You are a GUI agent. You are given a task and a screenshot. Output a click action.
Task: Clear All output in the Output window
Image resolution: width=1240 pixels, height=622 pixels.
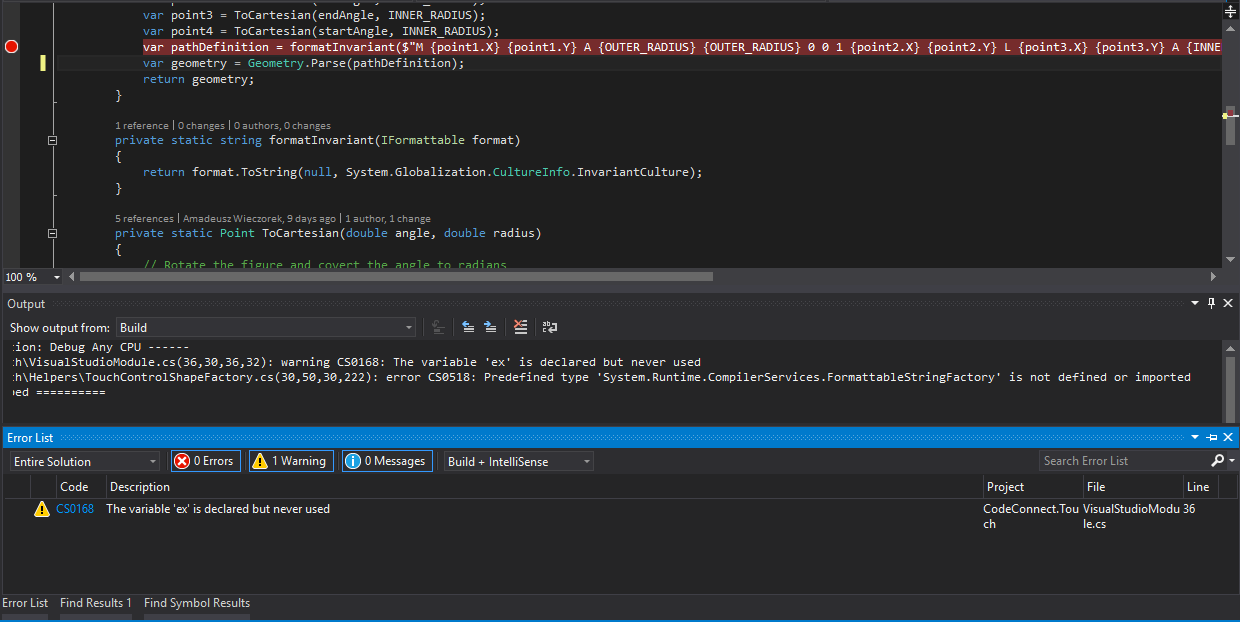(x=519, y=327)
